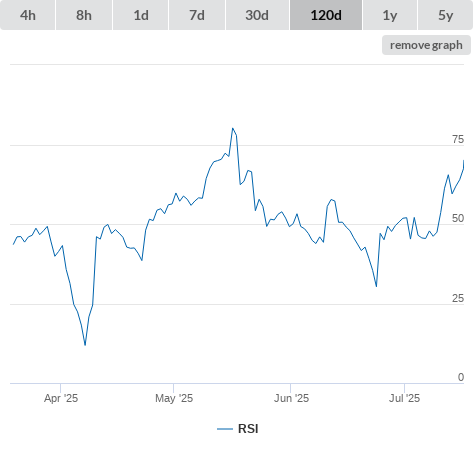Open the 5y time range
The width and height of the screenshot is (474, 455).
[x=445, y=15]
